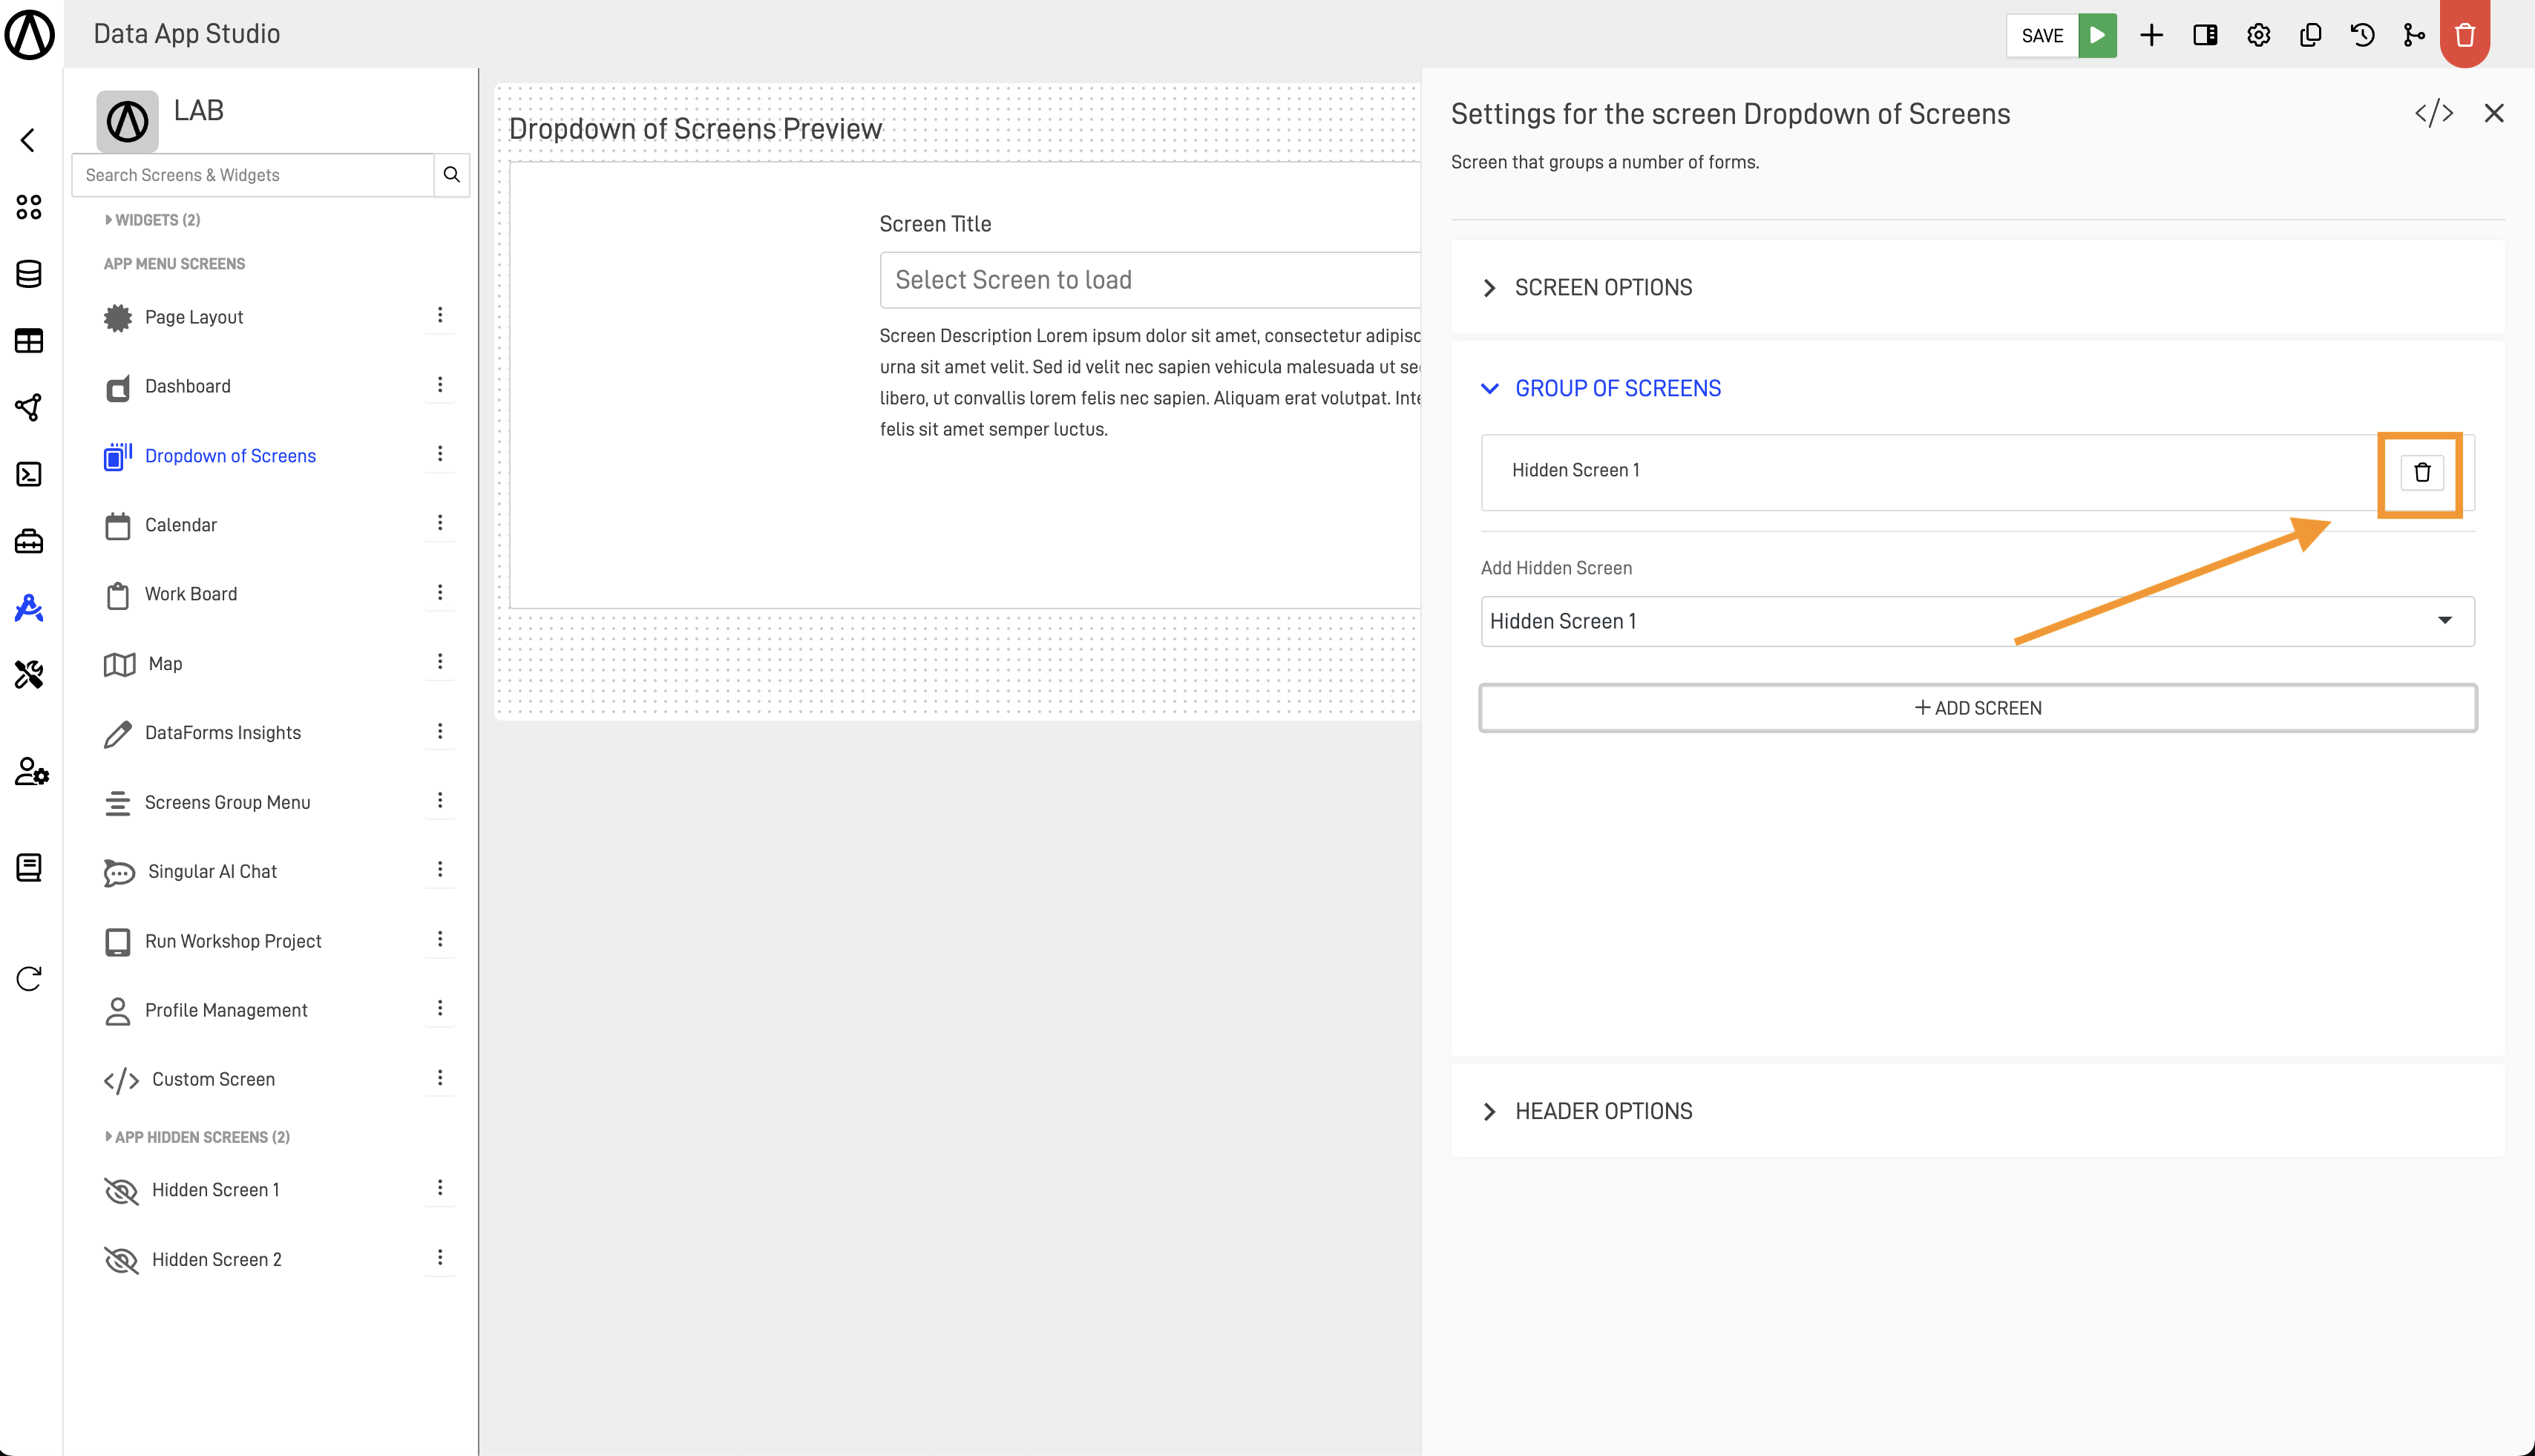Viewport: 2535px width, 1456px height.
Task: Click the Search Screens & Widgets field
Action: click(x=253, y=175)
